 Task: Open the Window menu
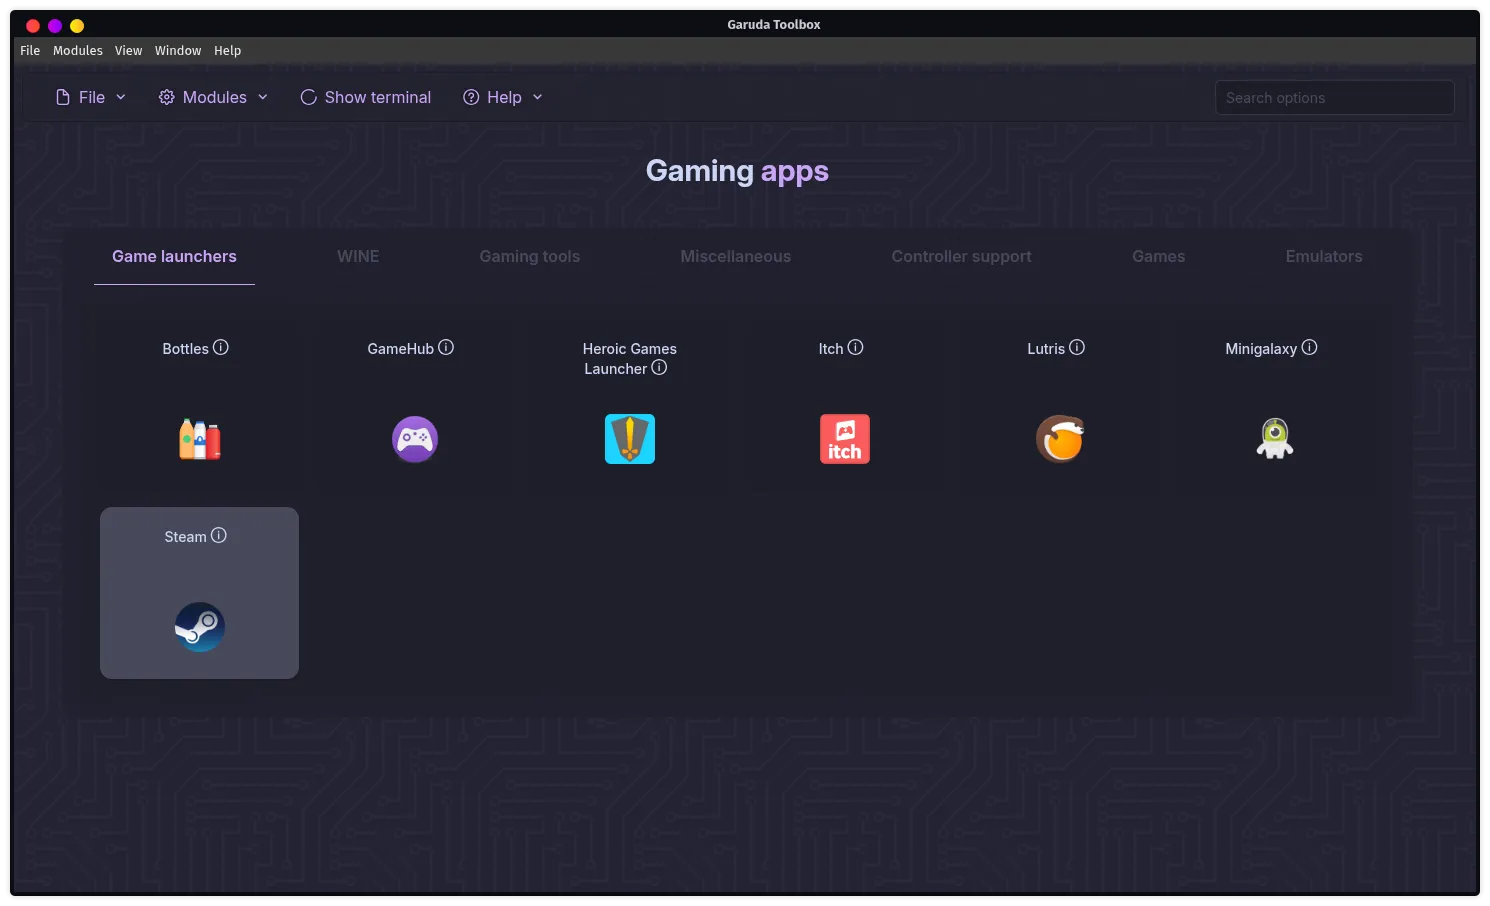click(x=178, y=50)
